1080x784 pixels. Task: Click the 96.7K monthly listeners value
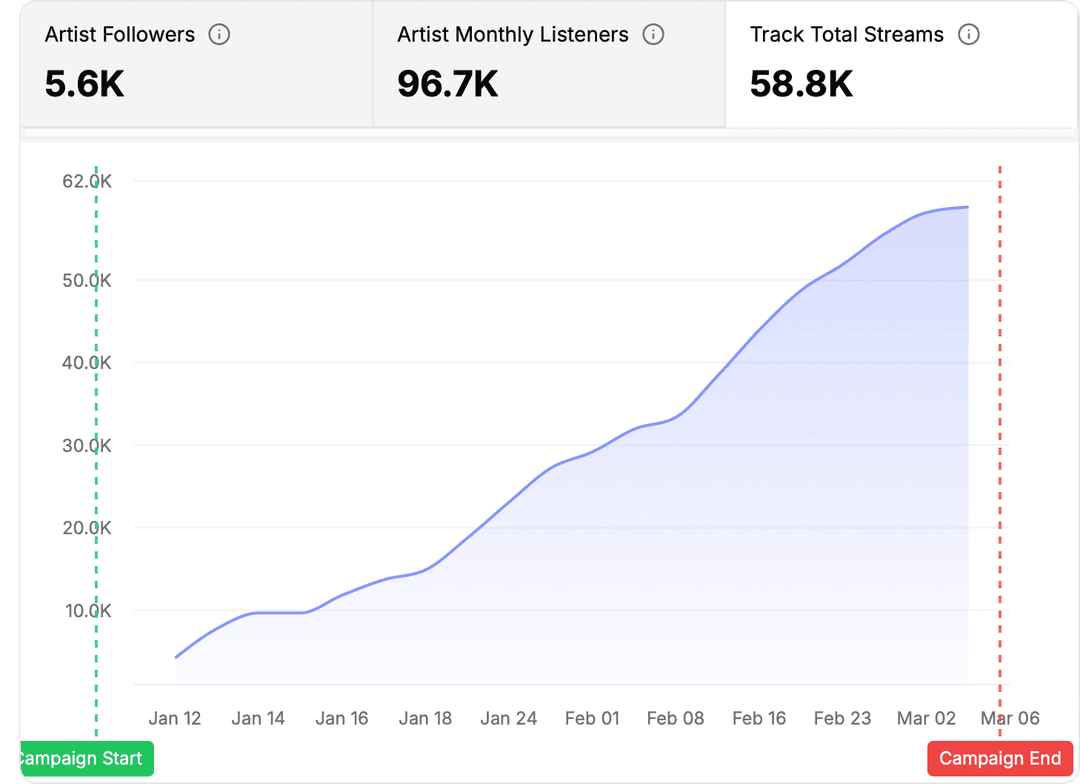click(x=448, y=84)
